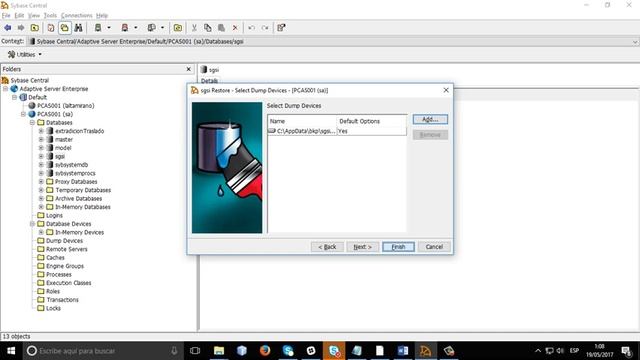Image resolution: width=640 pixels, height=360 pixels.
Task: Collapse the Default server group node
Action: point(14,97)
